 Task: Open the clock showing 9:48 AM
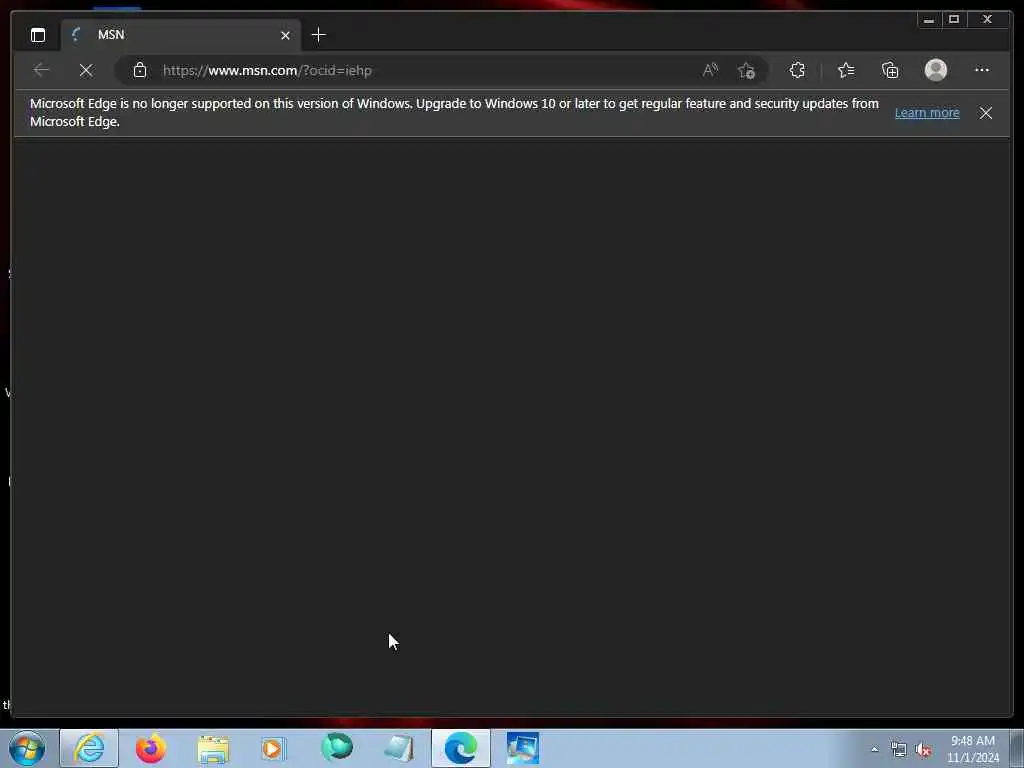click(x=973, y=749)
